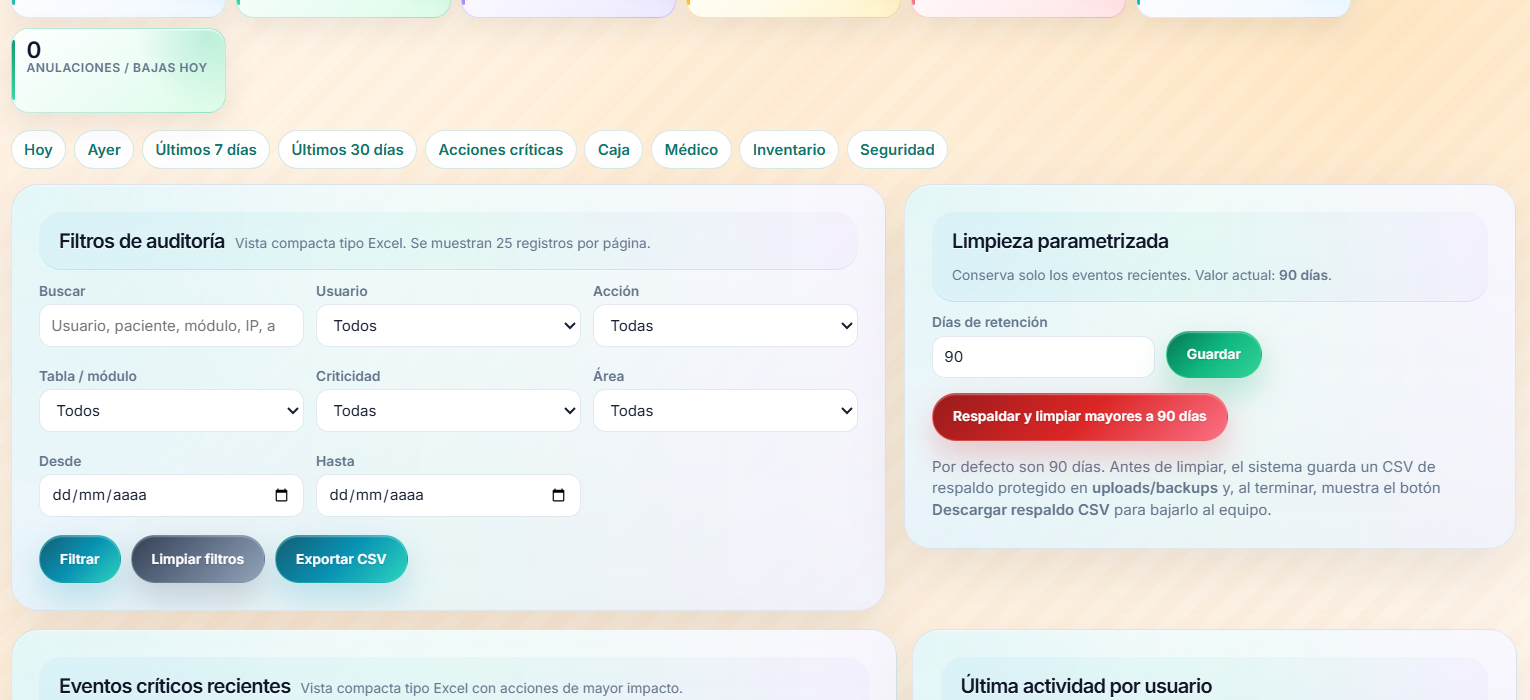
Task: Filter by Seguridad area chip
Action: (x=897, y=150)
